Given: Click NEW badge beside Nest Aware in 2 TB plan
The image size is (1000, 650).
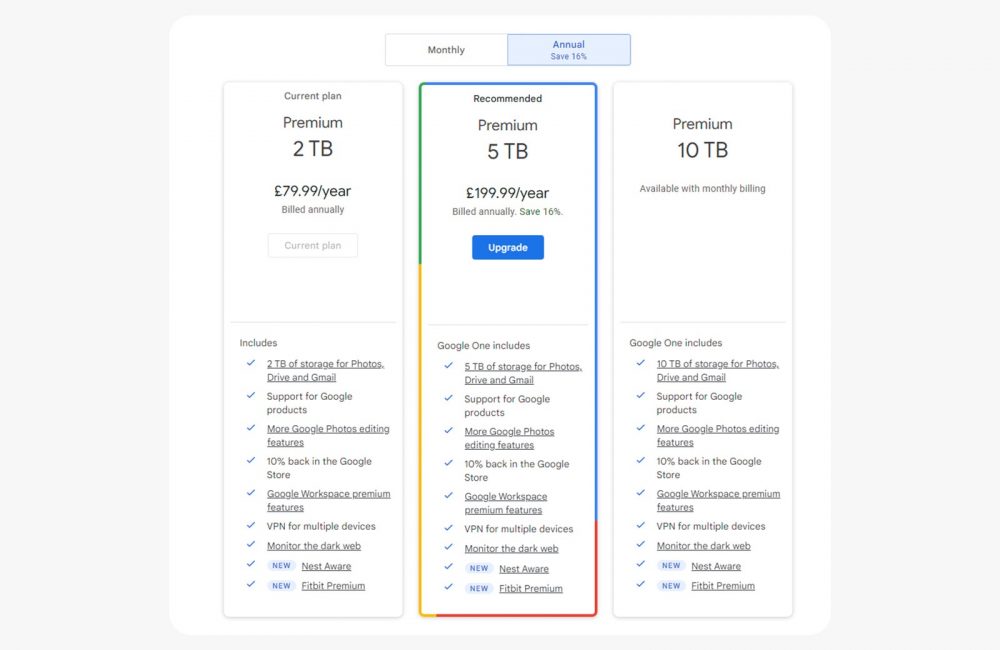Looking at the screenshot, I should [281, 566].
